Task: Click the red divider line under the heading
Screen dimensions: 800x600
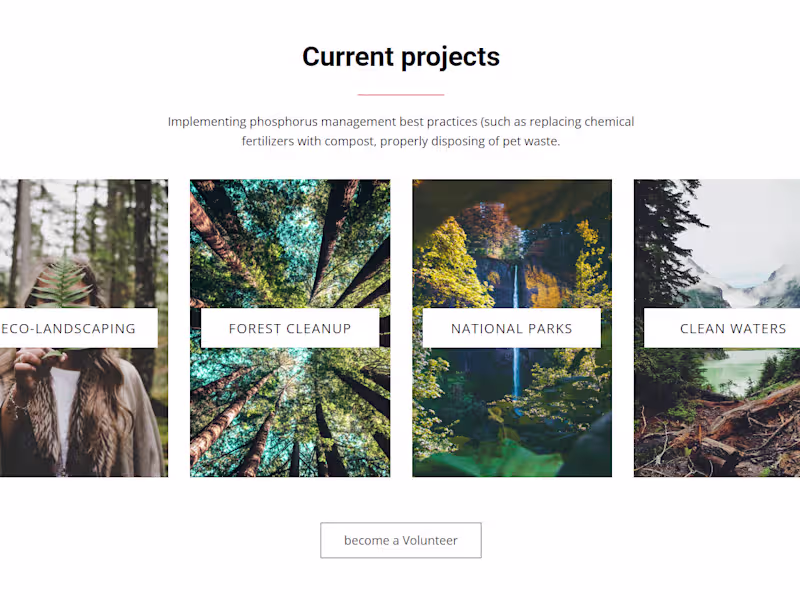Action: coord(400,94)
